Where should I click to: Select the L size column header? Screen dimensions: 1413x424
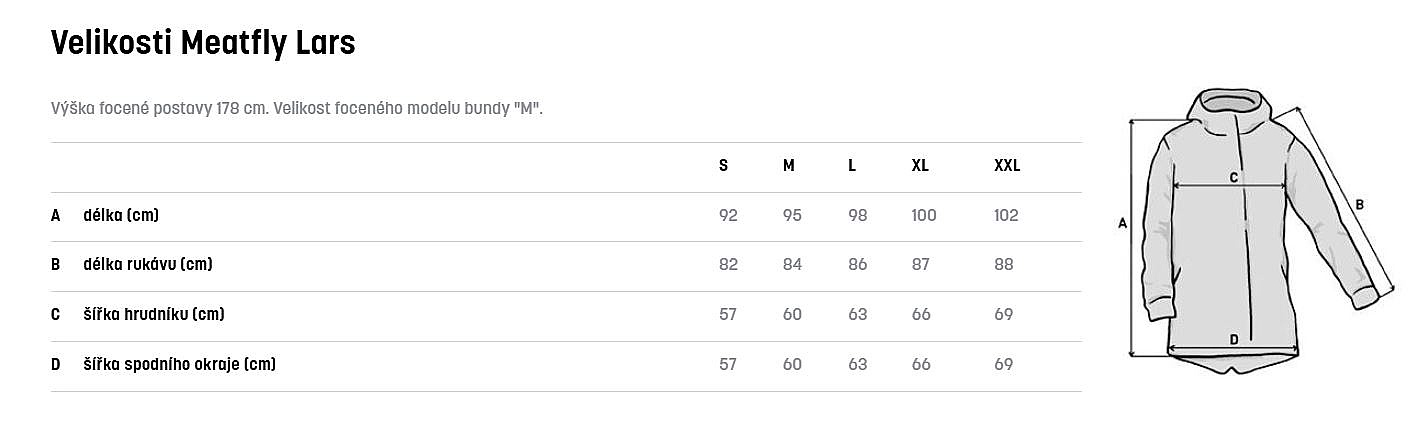click(852, 166)
